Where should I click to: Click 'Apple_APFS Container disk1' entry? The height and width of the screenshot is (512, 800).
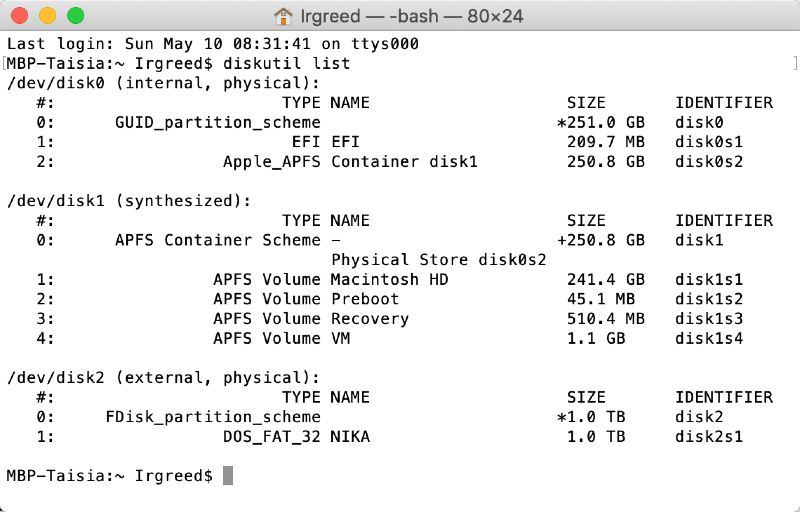point(350,162)
